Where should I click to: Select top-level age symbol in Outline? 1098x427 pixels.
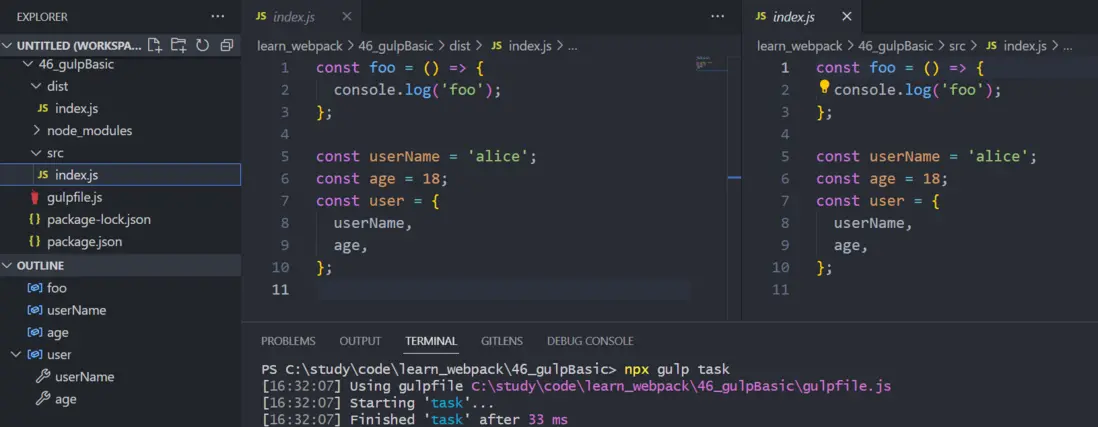pos(57,332)
